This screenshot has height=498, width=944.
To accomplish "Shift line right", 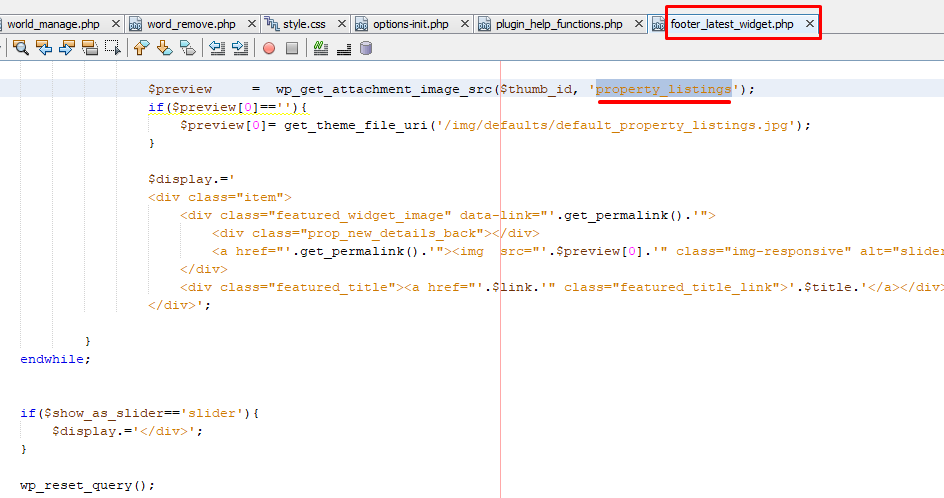I will click(x=240, y=48).
